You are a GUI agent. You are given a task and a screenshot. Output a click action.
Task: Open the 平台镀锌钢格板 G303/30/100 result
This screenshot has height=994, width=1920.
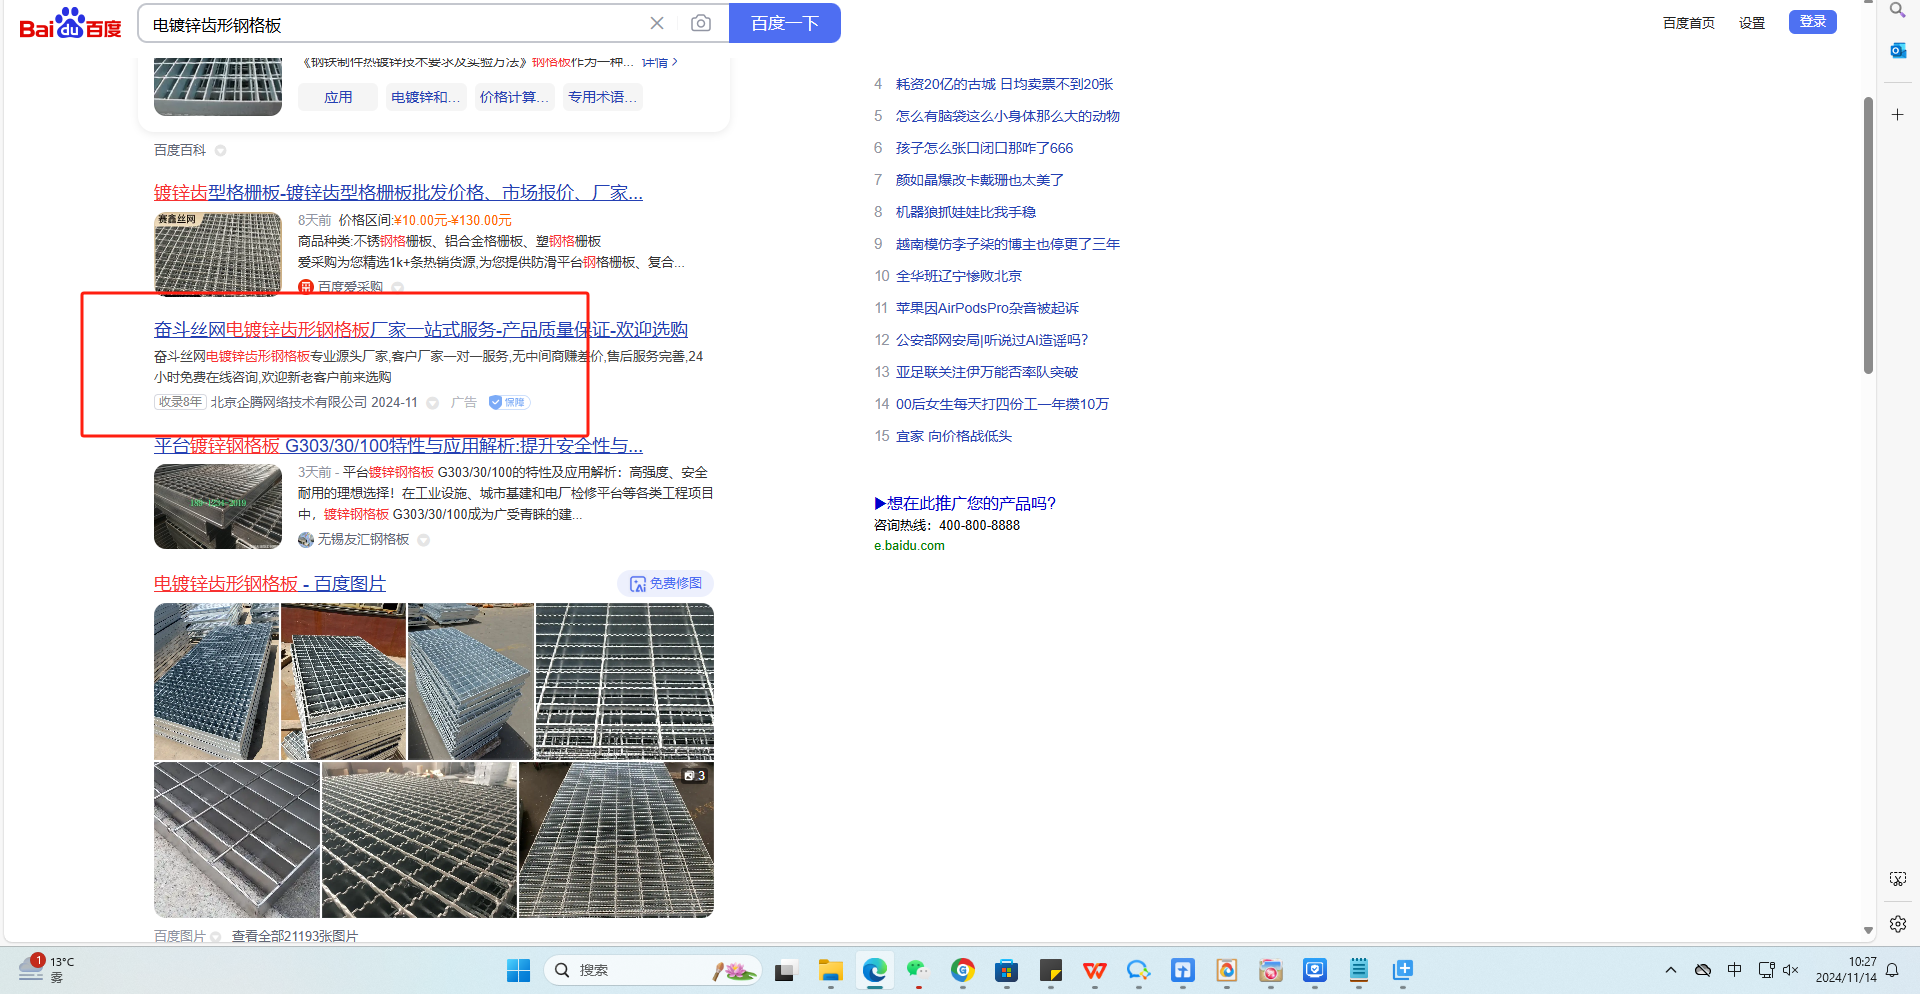(398, 445)
